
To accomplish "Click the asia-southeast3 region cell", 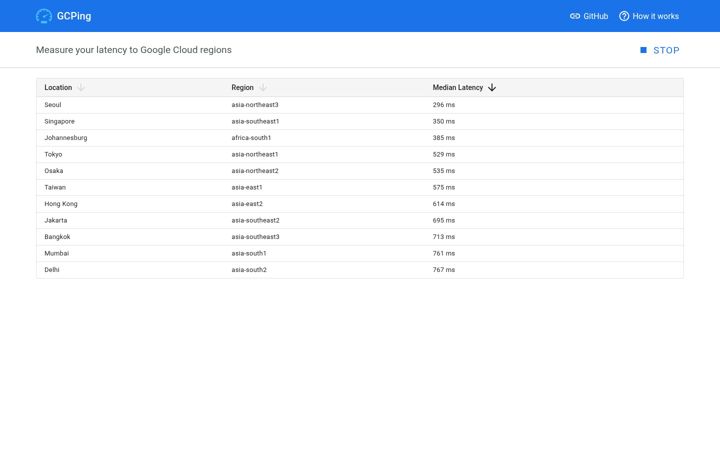I will coord(255,237).
